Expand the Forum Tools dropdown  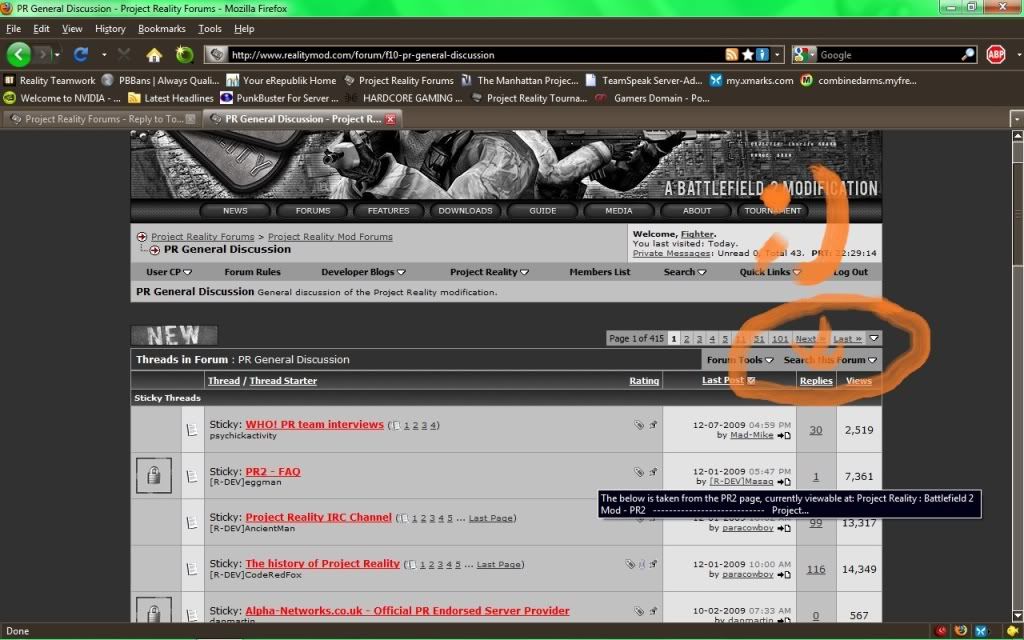click(740, 360)
